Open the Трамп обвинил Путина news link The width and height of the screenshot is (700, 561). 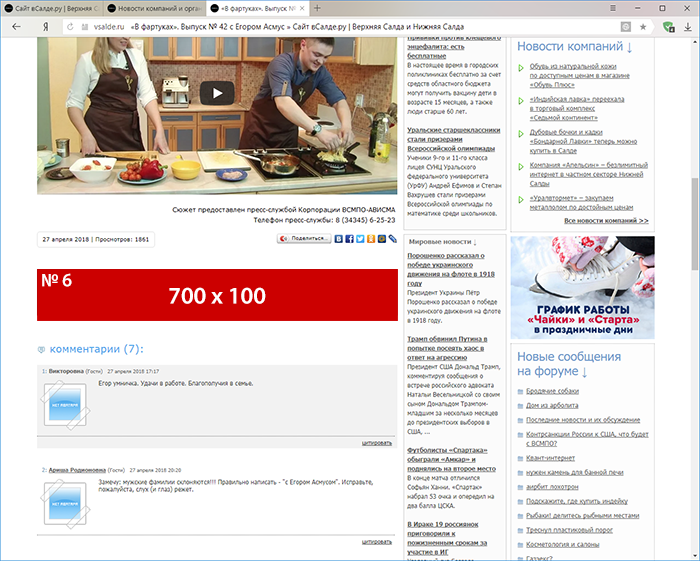(447, 348)
